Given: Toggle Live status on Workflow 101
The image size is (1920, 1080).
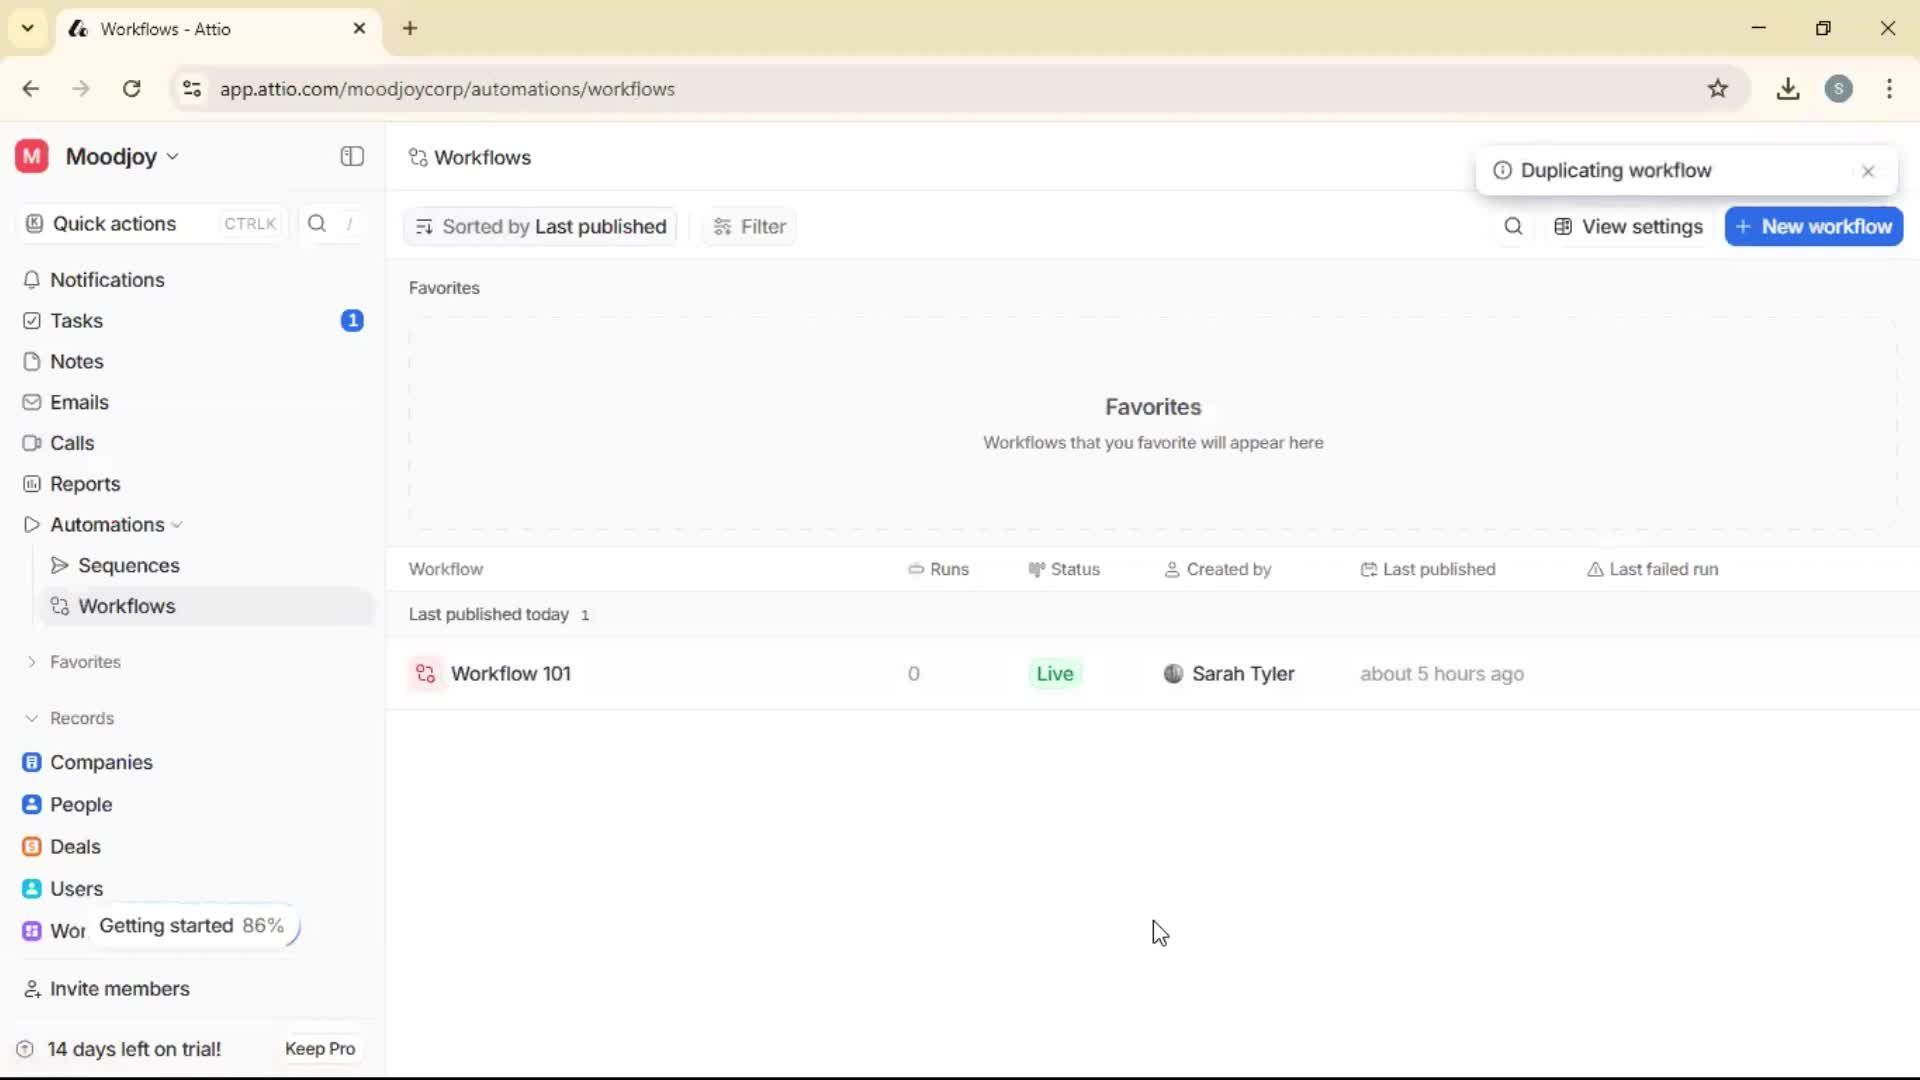Looking at the screenshot, I should (1055, 673).
